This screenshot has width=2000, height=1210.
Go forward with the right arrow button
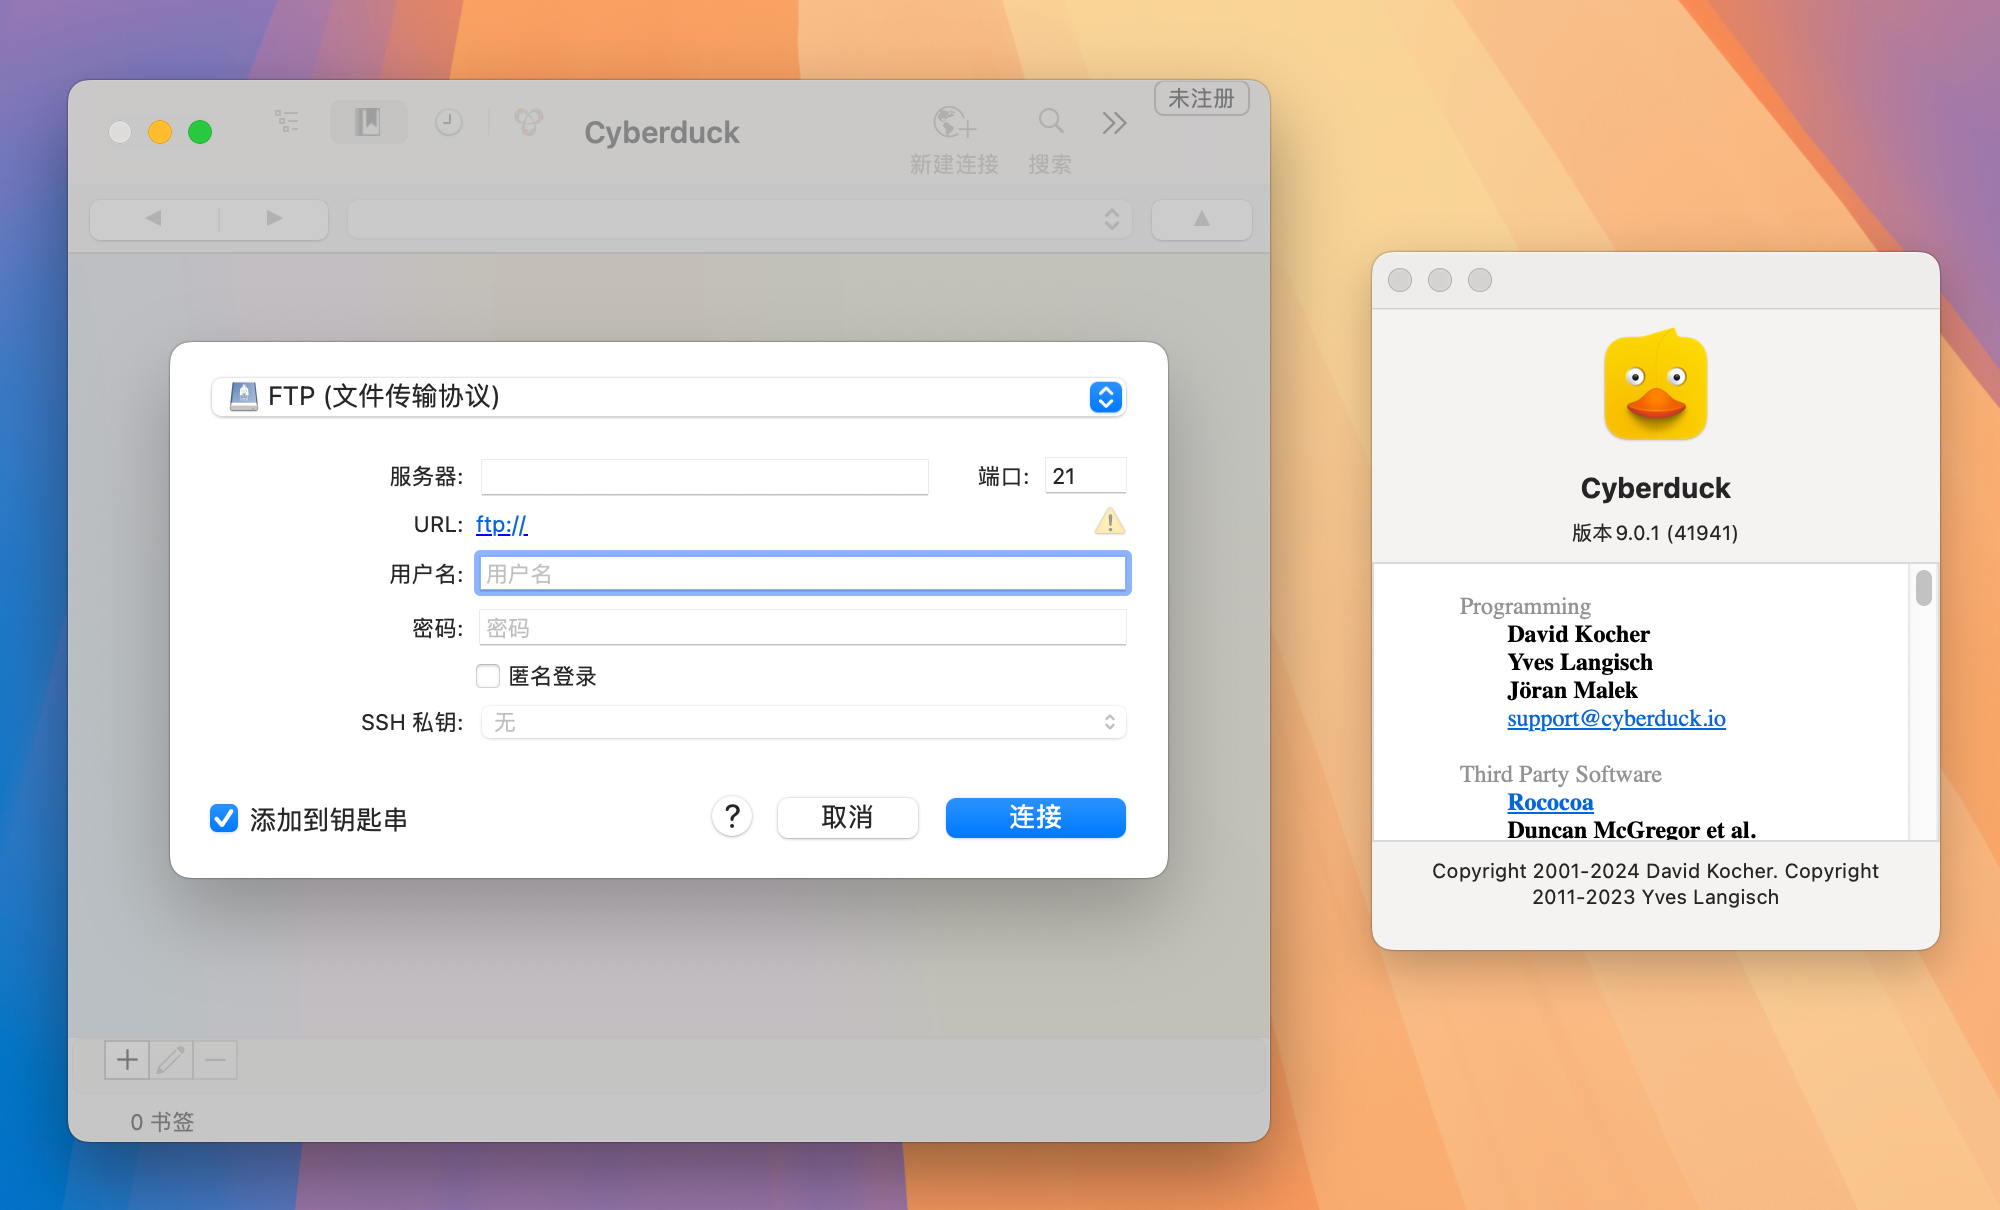(x=274, y=218)
